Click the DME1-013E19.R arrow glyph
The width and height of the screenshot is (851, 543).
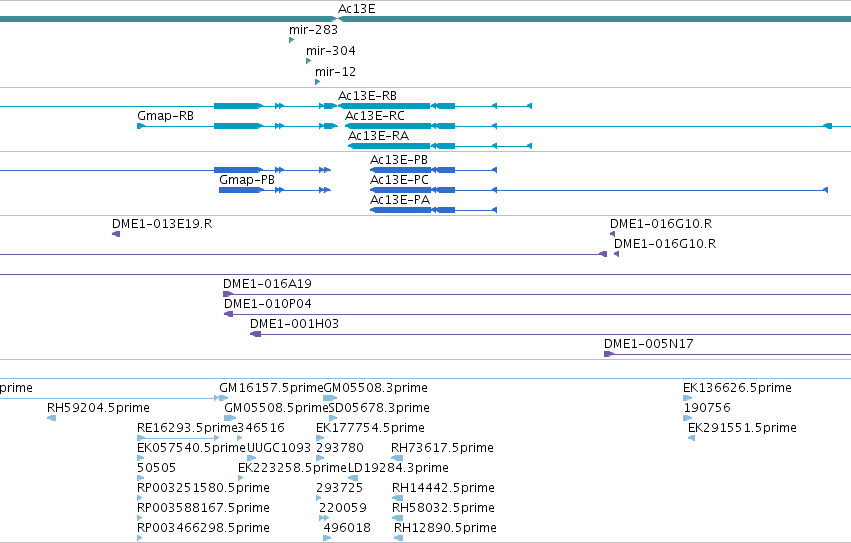click(116, 234)
